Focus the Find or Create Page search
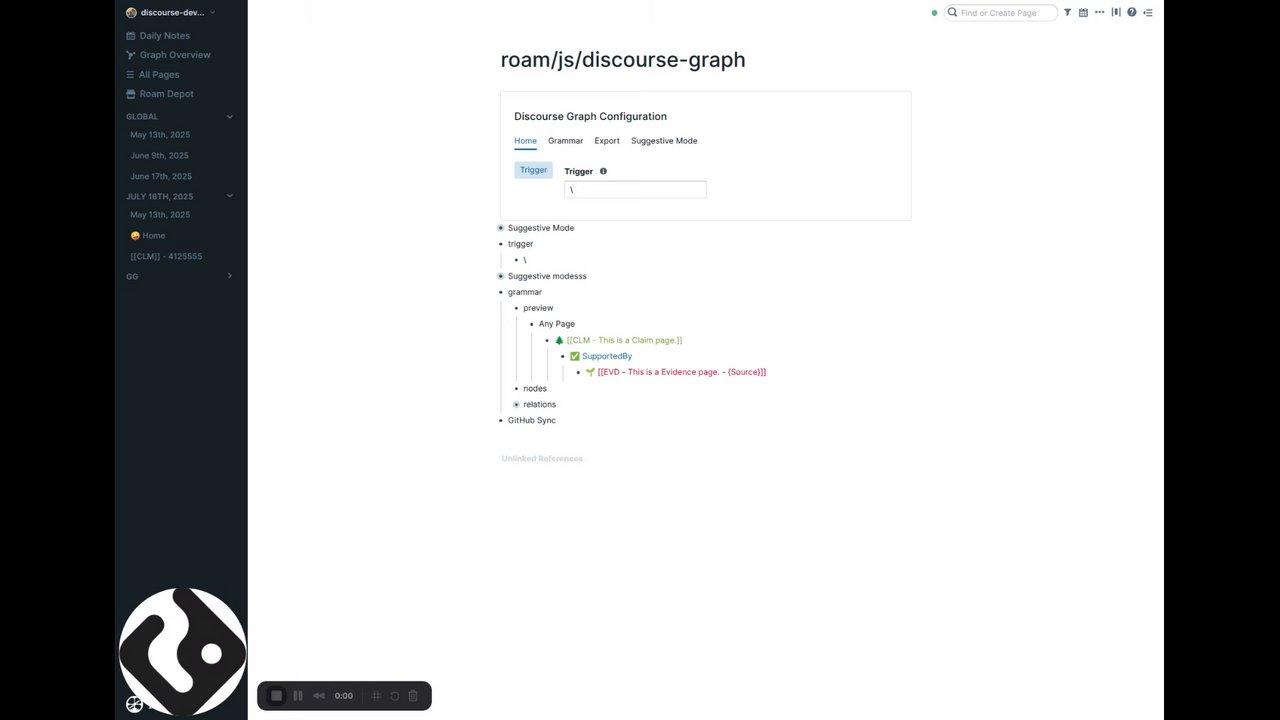 [x=1004, y=13]
